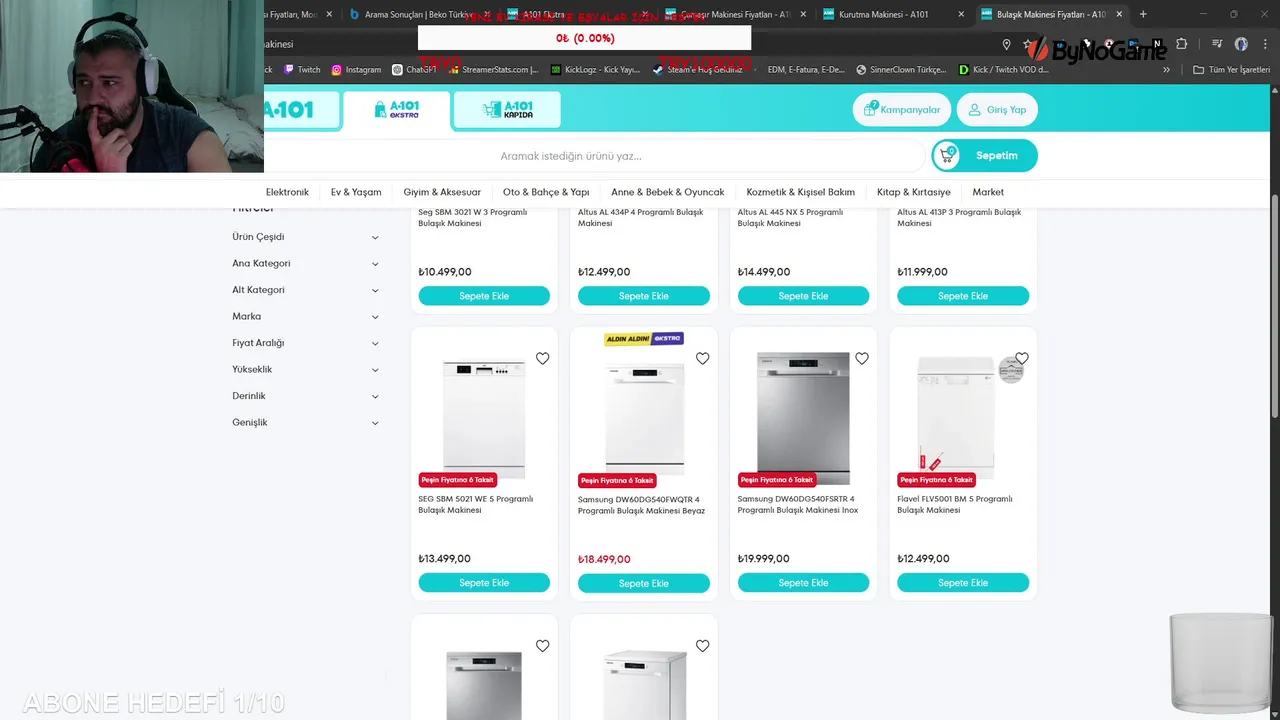This screenshot has width=1280, height=720.
Task: Open the Giyim & Aksesuar menu
Action: coord(442,192)
